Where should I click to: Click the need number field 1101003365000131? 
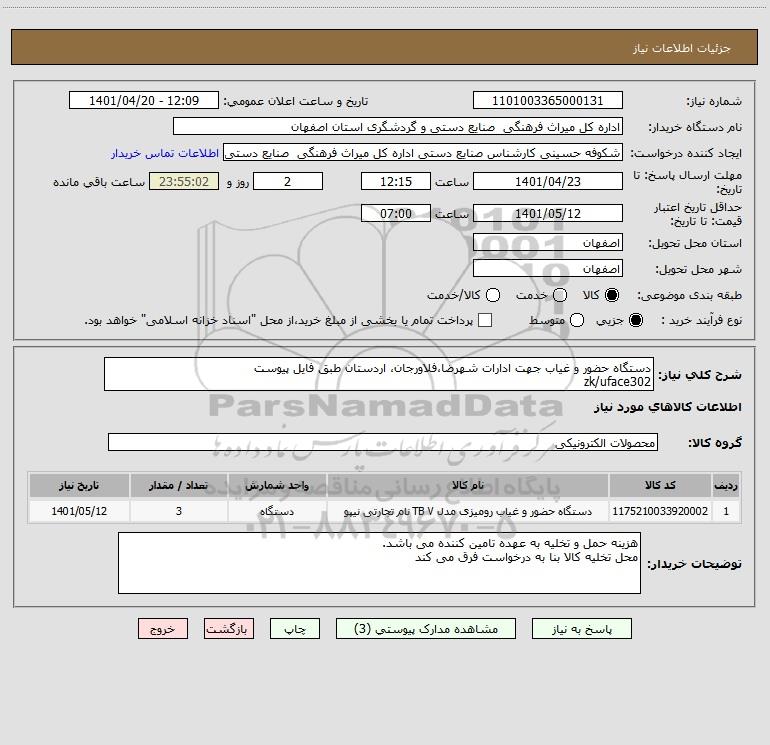pos(548,101)
